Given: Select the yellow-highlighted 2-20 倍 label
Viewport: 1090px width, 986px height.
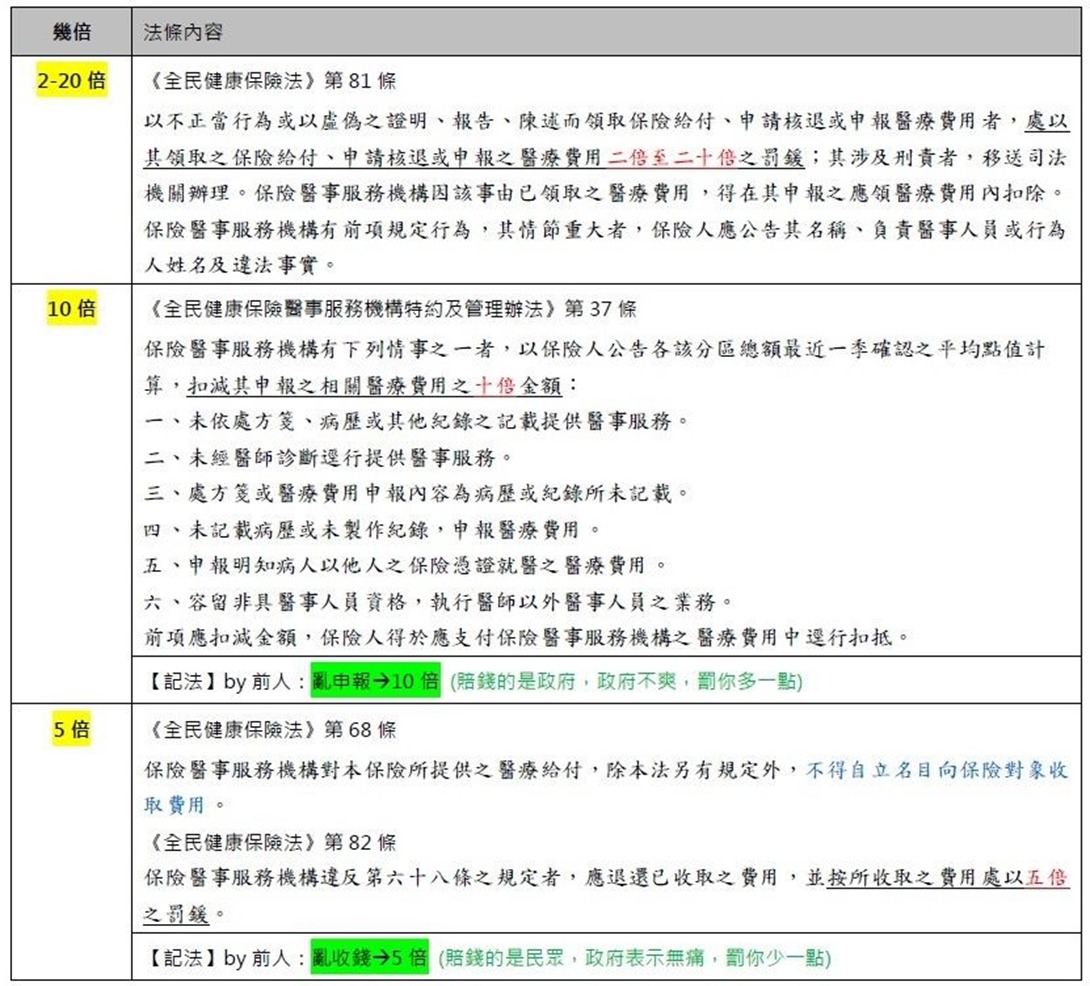Looking at the screenshot, I should tap(70, 81).
